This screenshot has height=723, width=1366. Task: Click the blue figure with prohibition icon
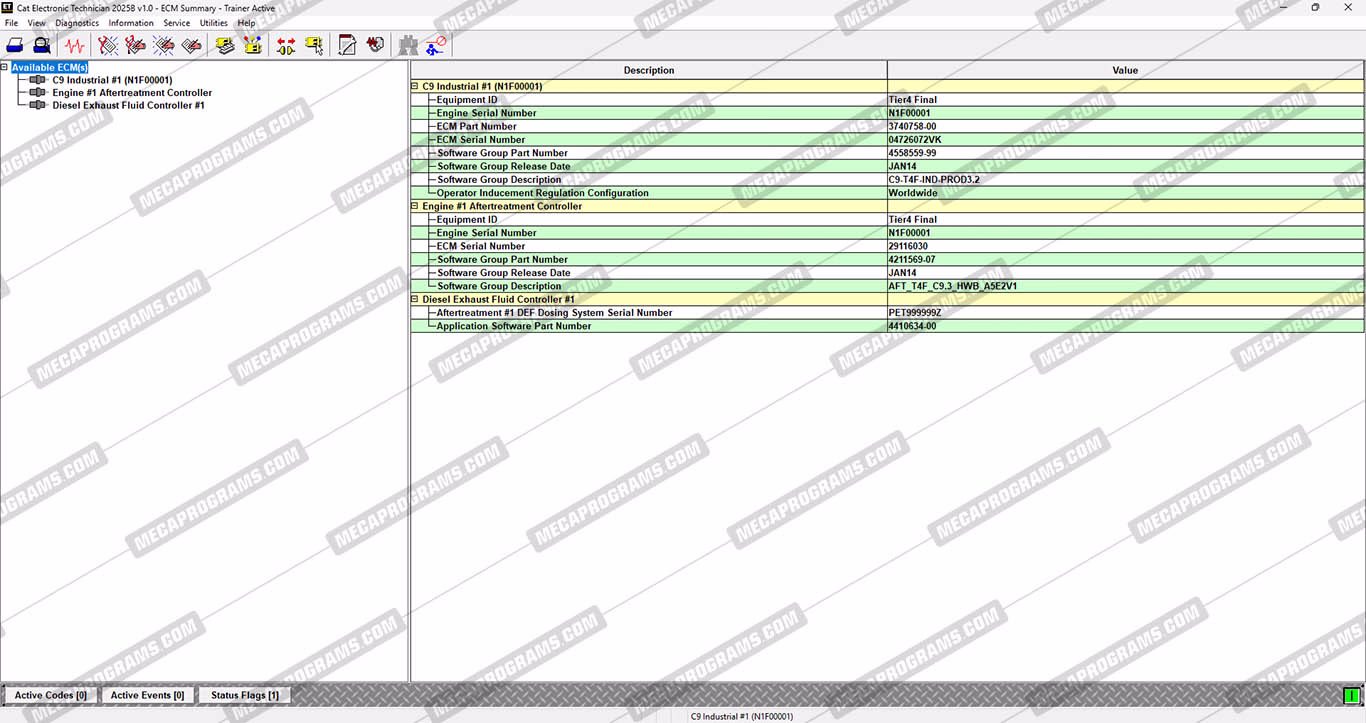coord(436,45)
